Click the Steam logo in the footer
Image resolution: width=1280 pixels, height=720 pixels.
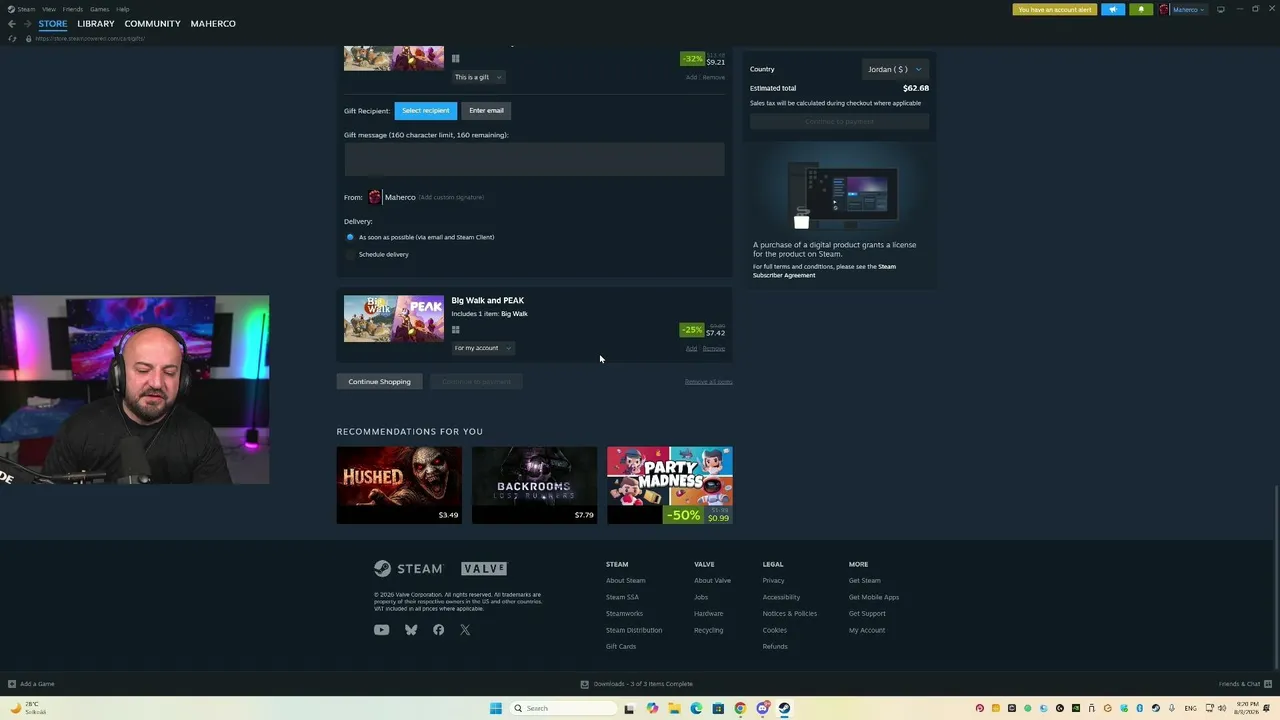point(408,569)
